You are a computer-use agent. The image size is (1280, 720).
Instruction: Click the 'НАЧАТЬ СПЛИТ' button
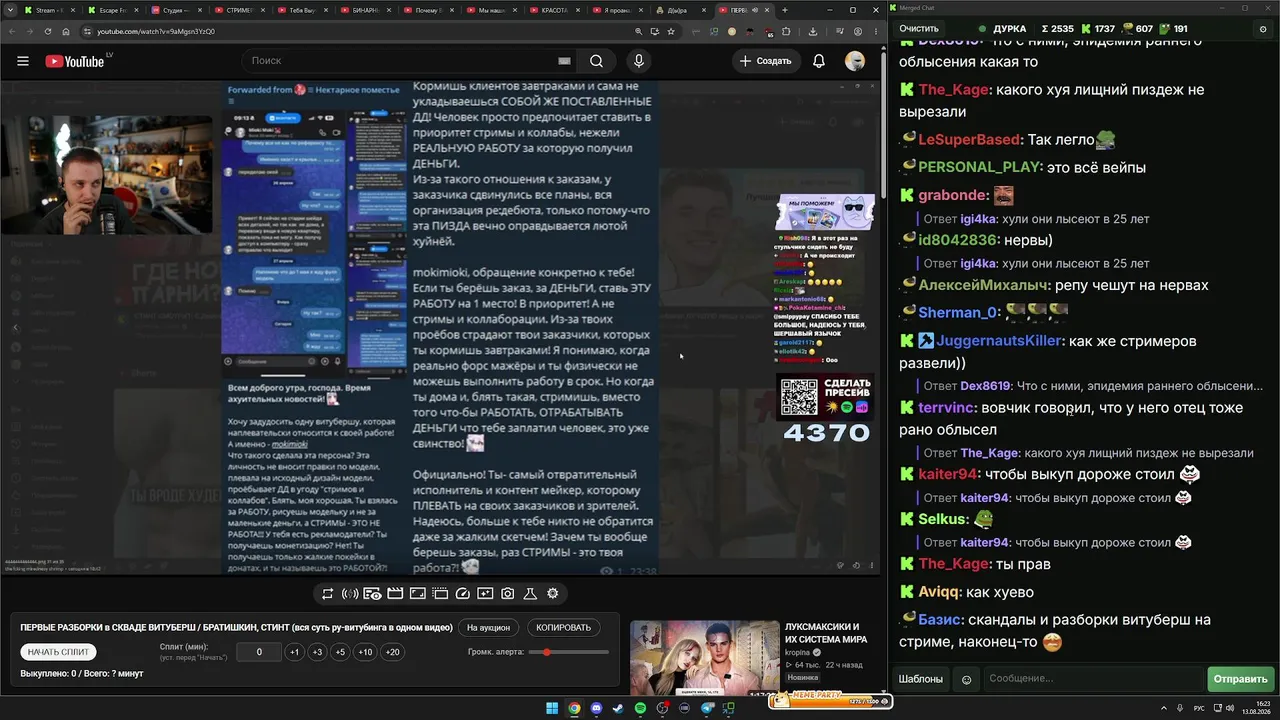tap(58, 652)
